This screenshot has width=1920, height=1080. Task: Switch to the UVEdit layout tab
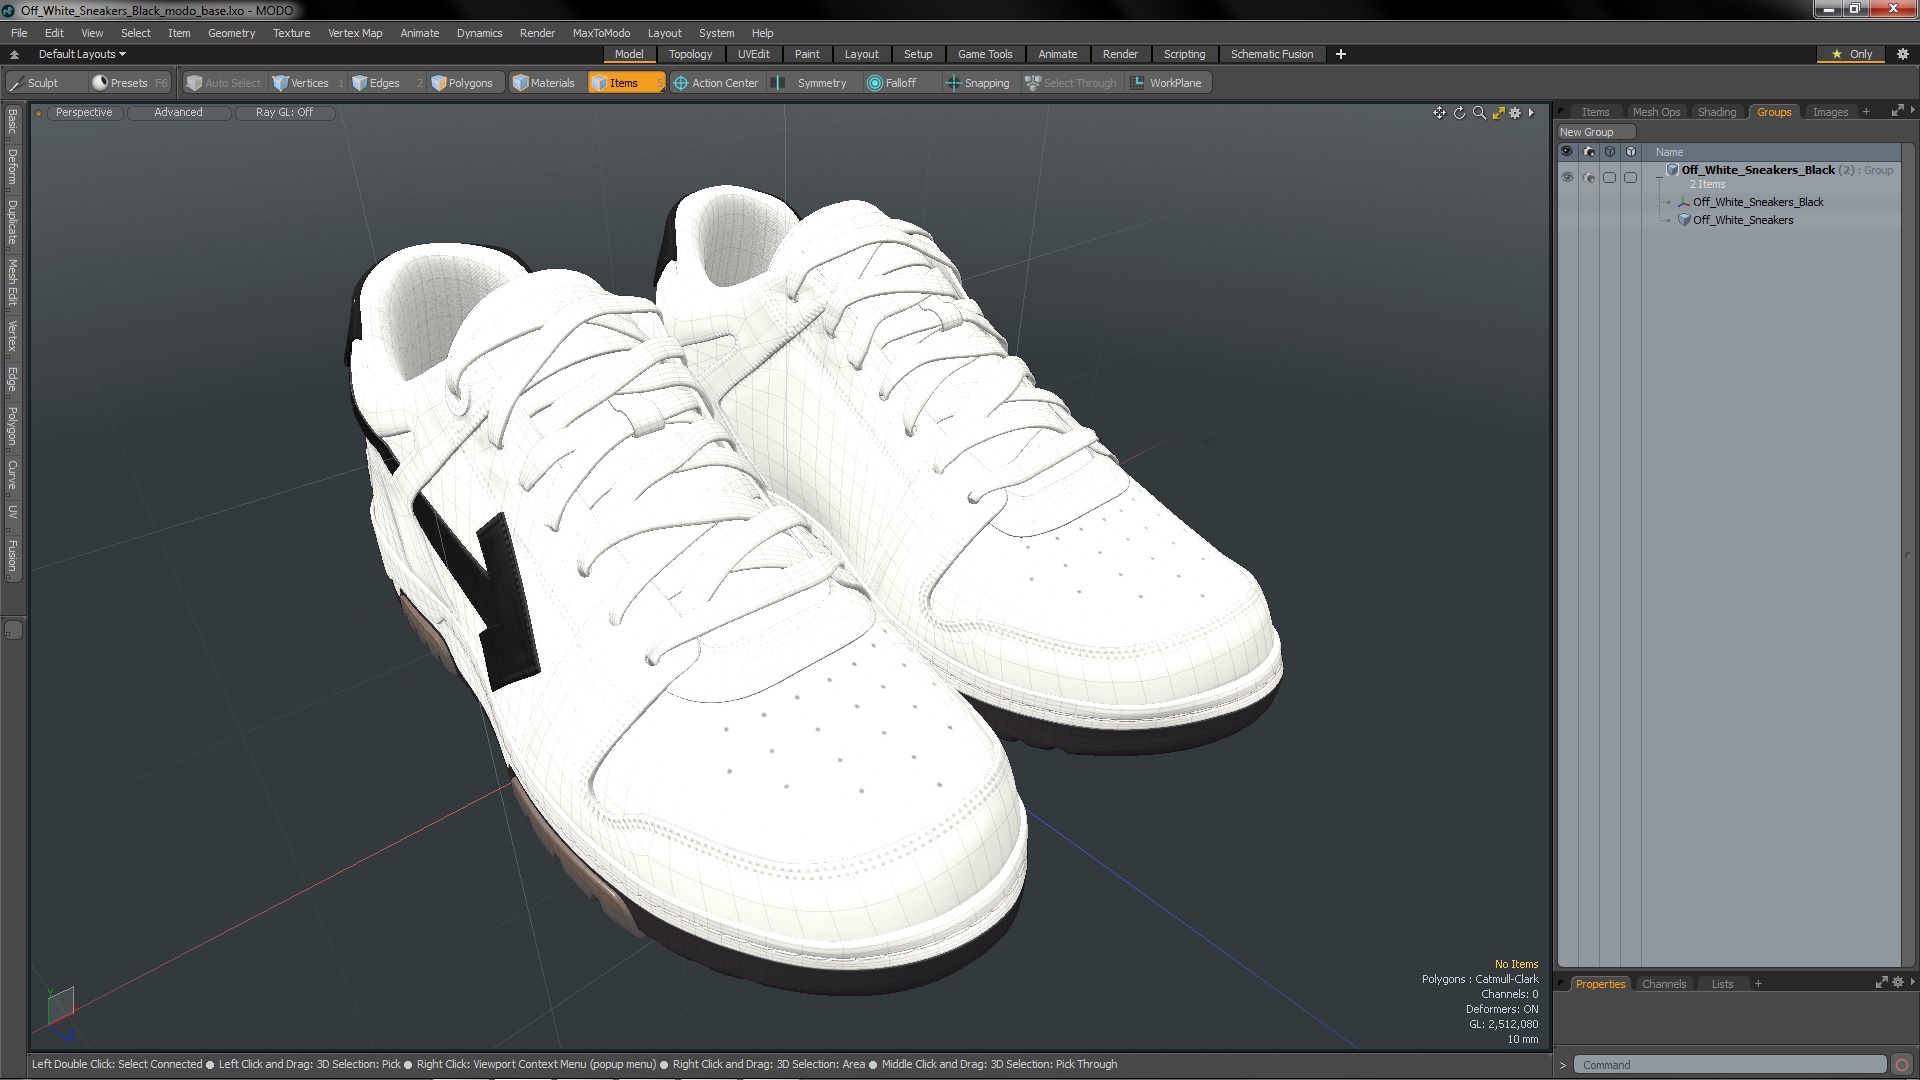(753, 54)
